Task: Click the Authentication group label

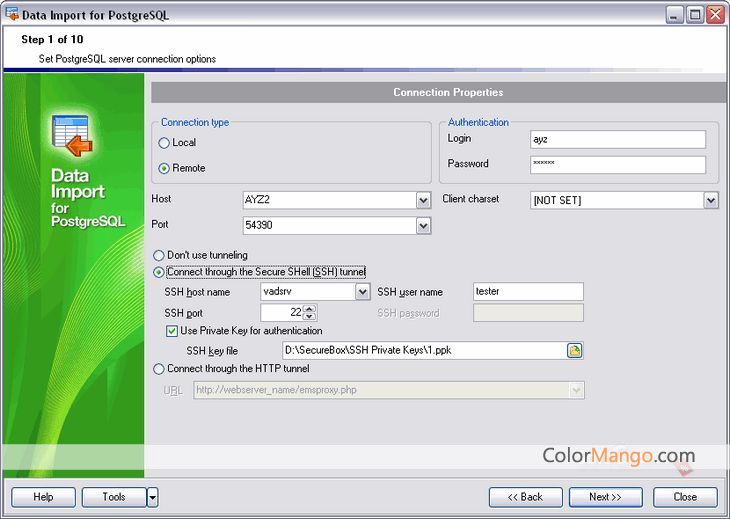Action: tap(478, 122)
